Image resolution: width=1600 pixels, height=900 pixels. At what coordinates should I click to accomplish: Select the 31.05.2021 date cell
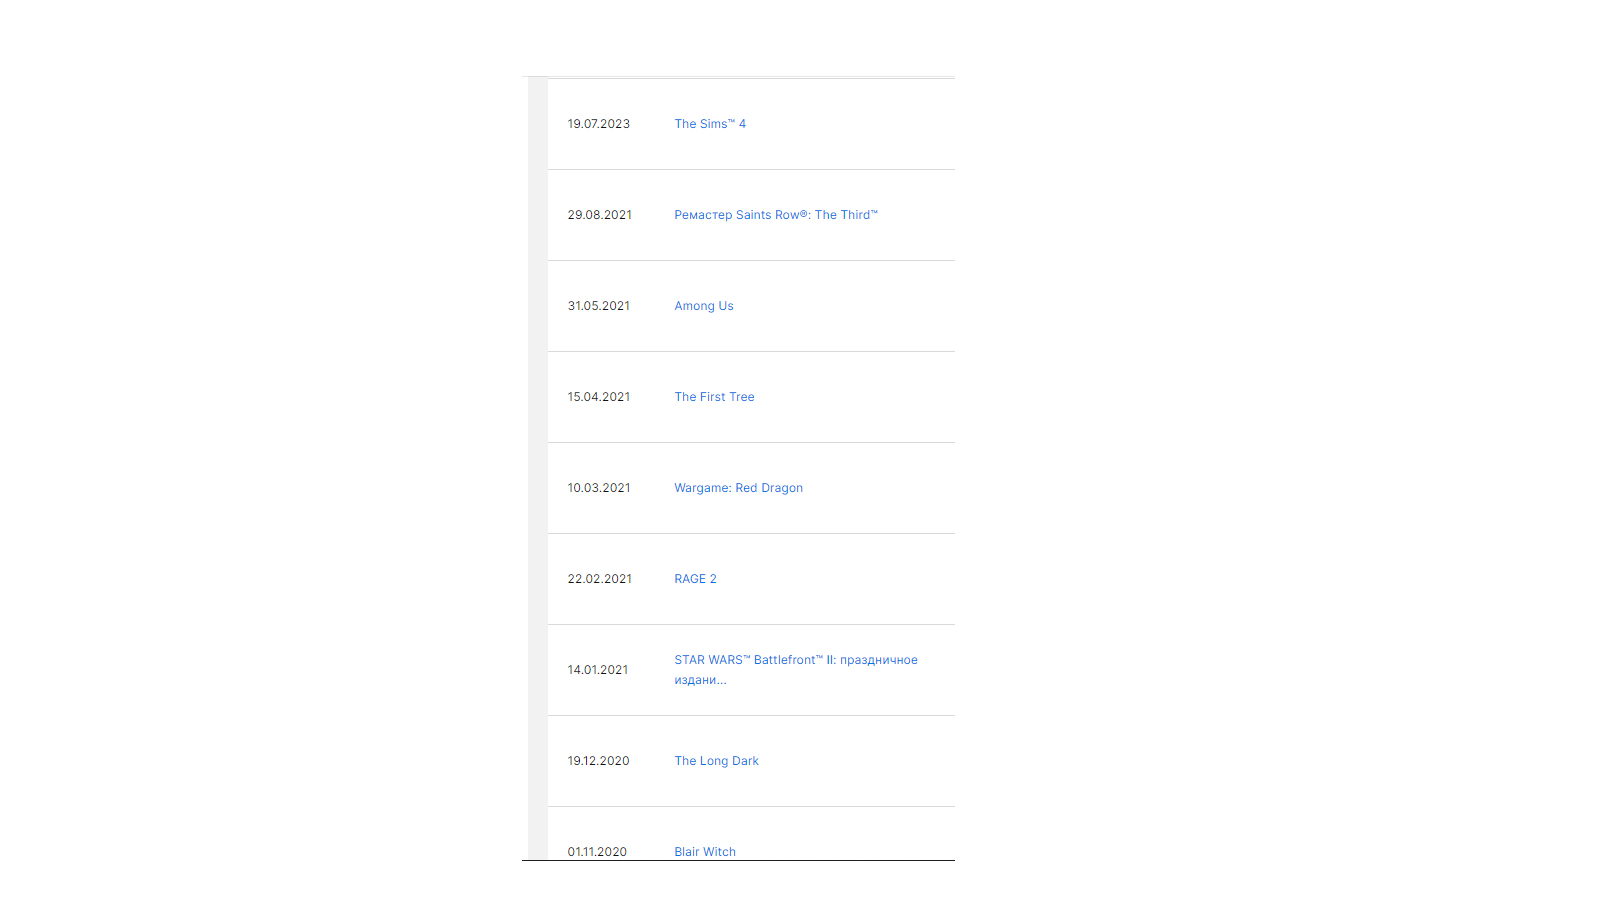pos(599,306)
